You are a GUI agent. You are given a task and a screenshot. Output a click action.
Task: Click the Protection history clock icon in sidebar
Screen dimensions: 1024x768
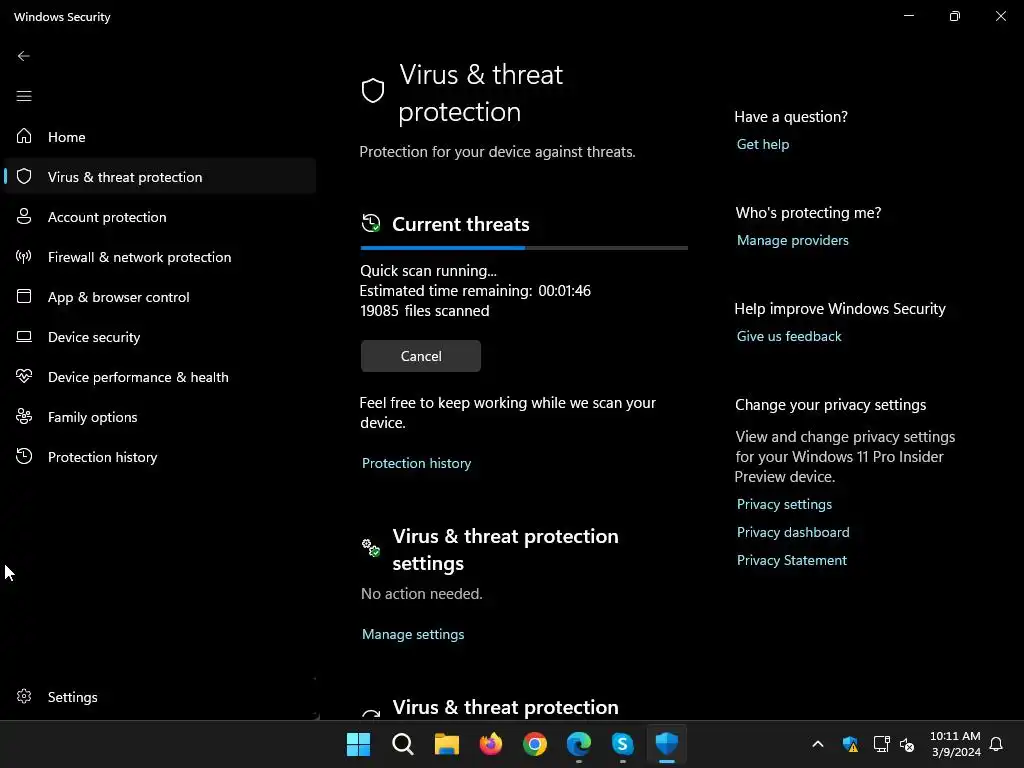(x=24, y=456)
